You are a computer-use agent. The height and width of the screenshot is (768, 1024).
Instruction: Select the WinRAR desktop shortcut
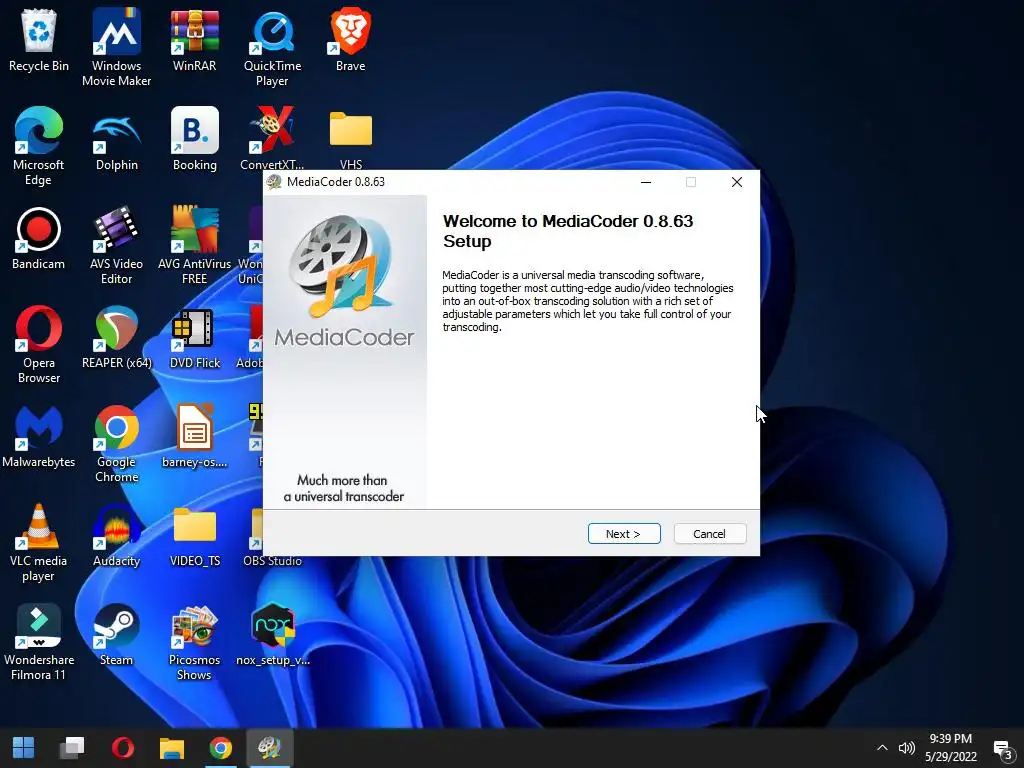[195, 39]
